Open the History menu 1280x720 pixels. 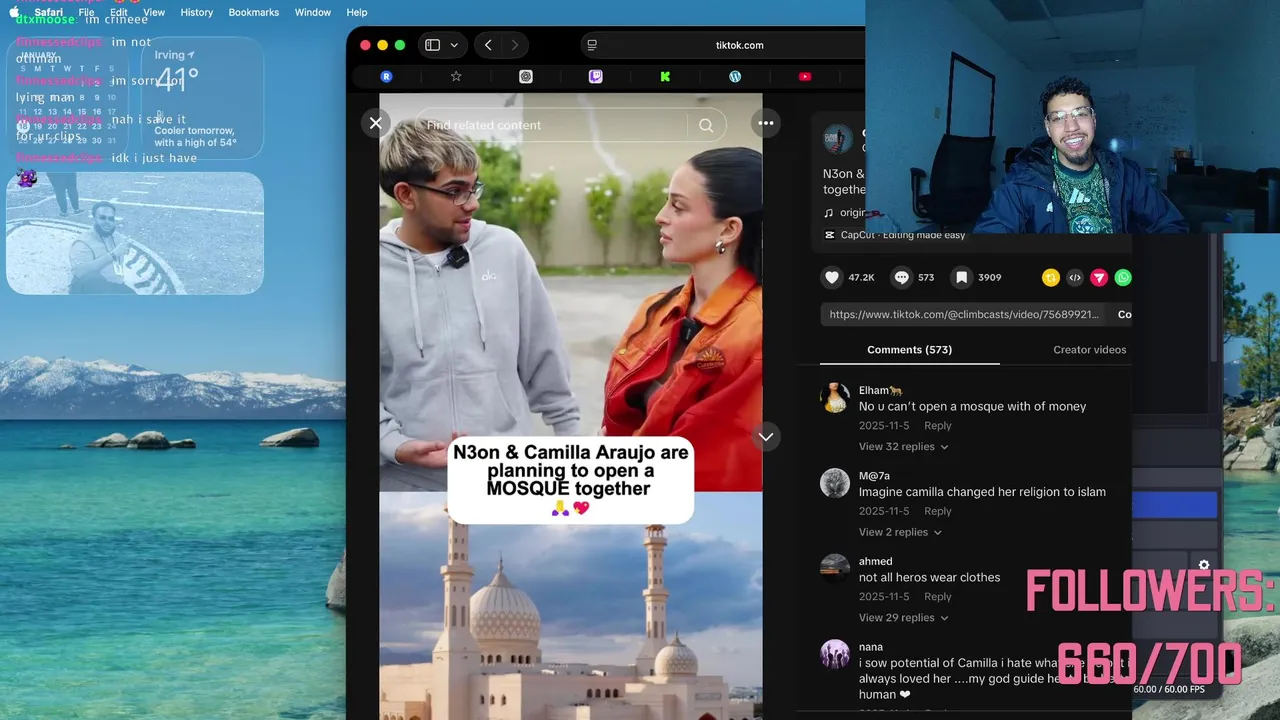(196, 12)
